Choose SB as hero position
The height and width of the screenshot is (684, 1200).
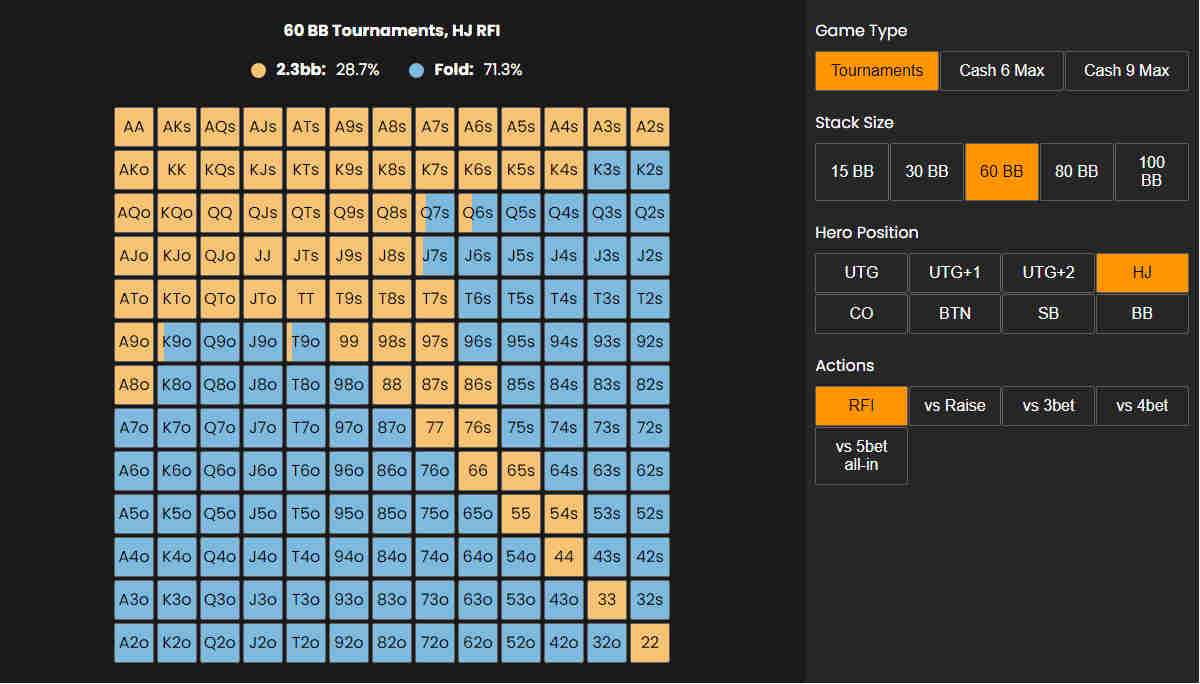(1048, 313)
